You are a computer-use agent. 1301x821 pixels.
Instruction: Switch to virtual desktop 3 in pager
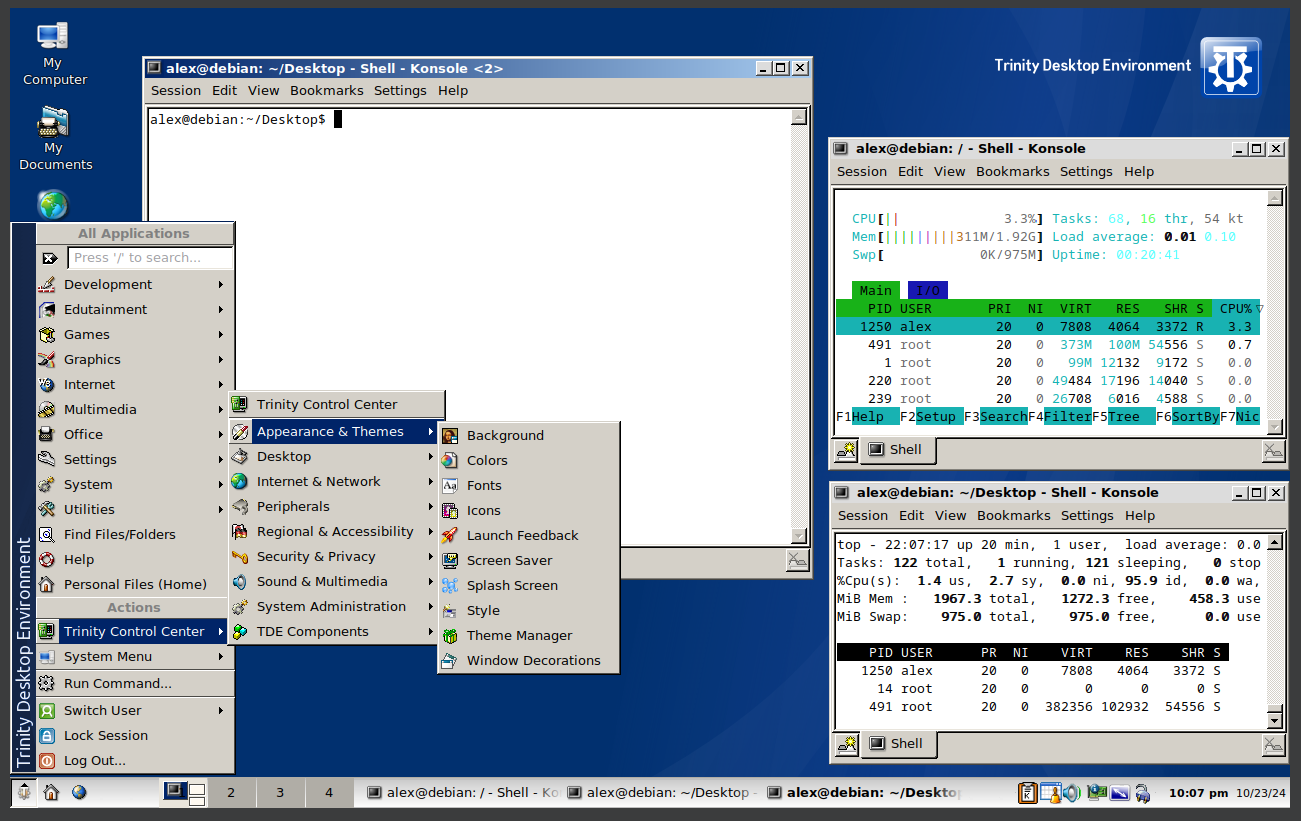[280, 793]
